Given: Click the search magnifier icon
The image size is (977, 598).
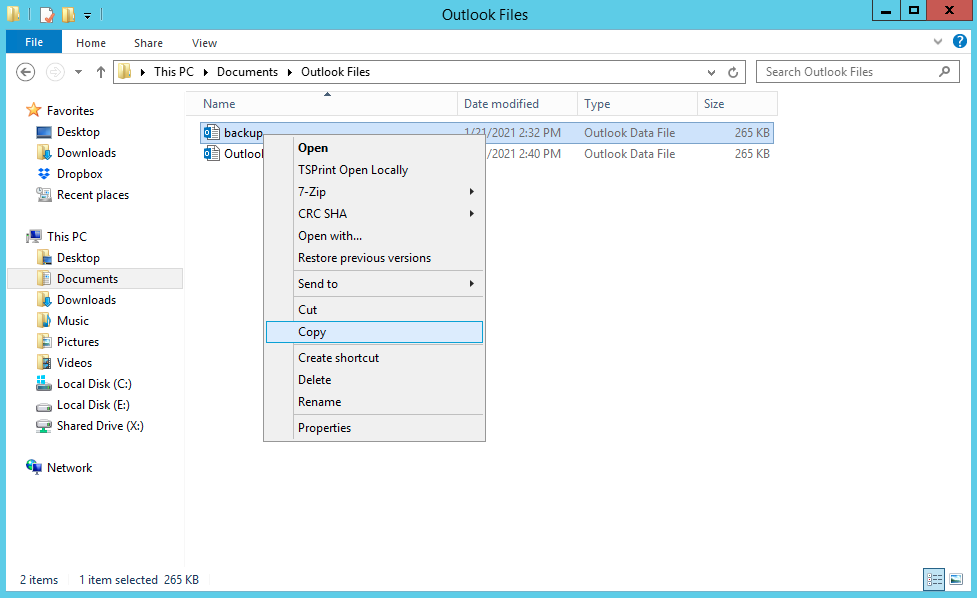Looking at the screenshot, I should click(945, 72).
